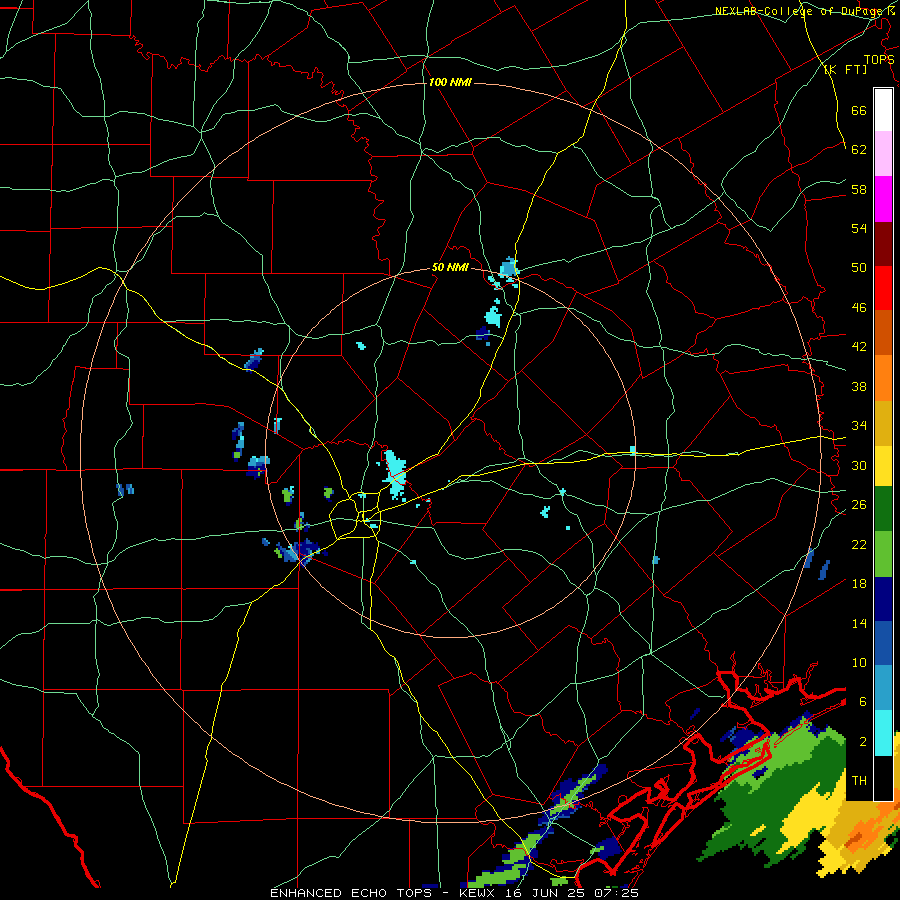Click the legend value "50"
The image size is (900, 900).
point(859,268)
